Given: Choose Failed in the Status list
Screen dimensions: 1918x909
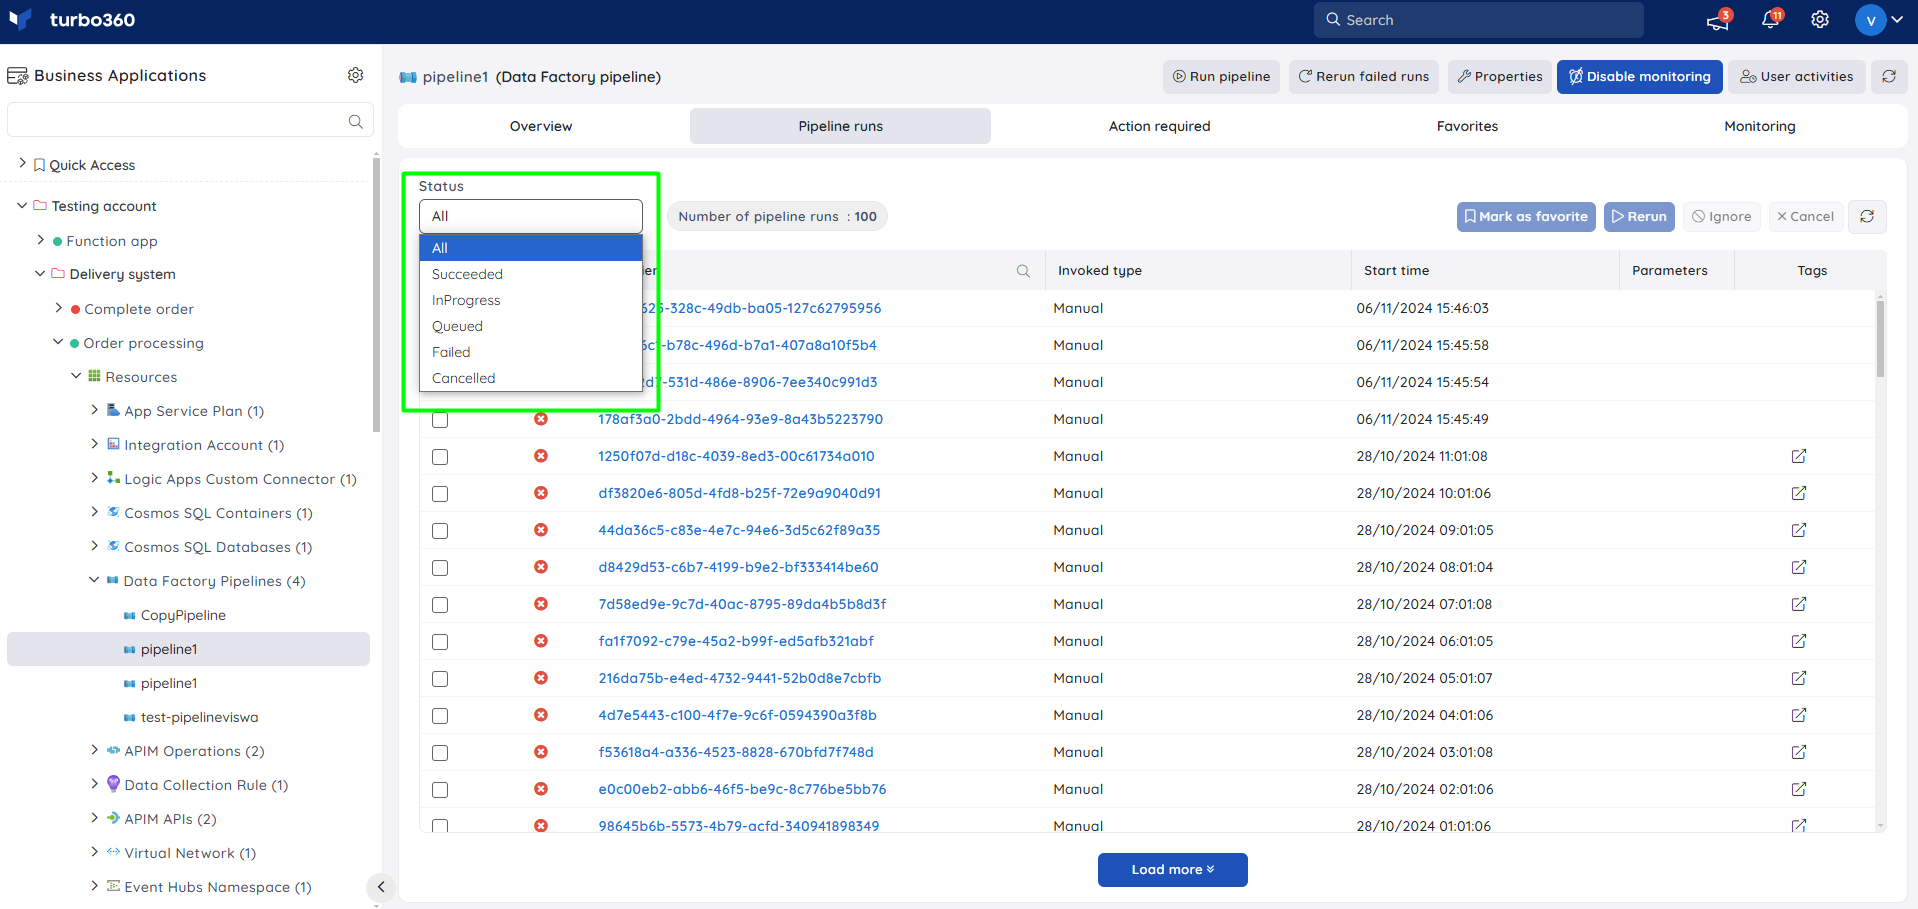Looking at the screenshot, I should click(x=530, y=352).
